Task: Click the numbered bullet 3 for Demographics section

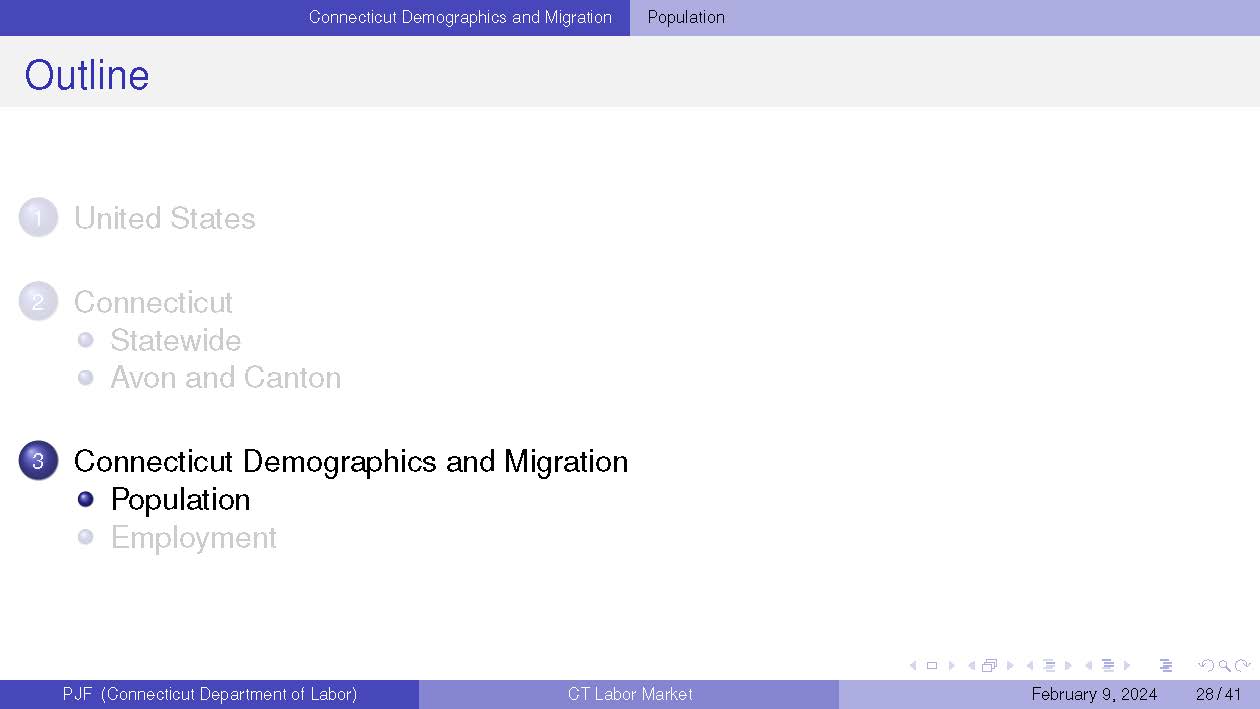Action: click(38, 461)
